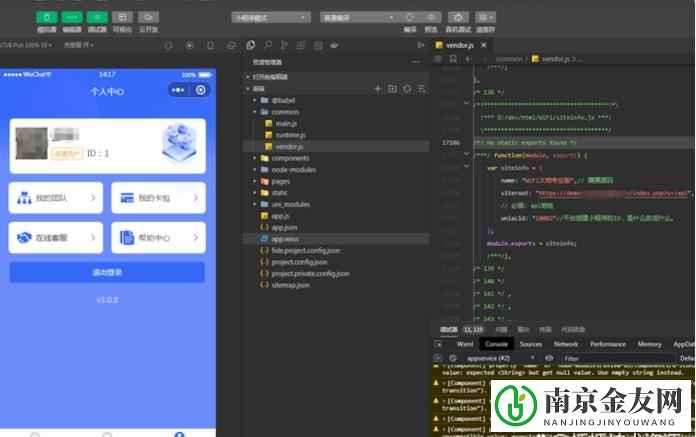Click the cloud development icon
Screen dimensions: 696x437
click(x=148, y=17)
